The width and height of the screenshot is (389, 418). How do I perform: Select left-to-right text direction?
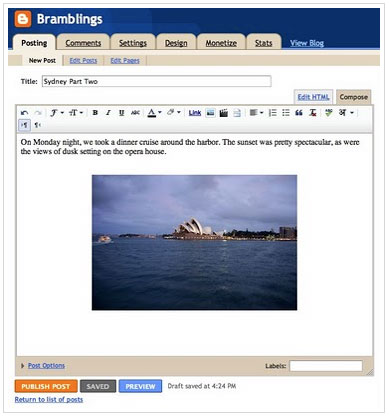coord(25,125)
